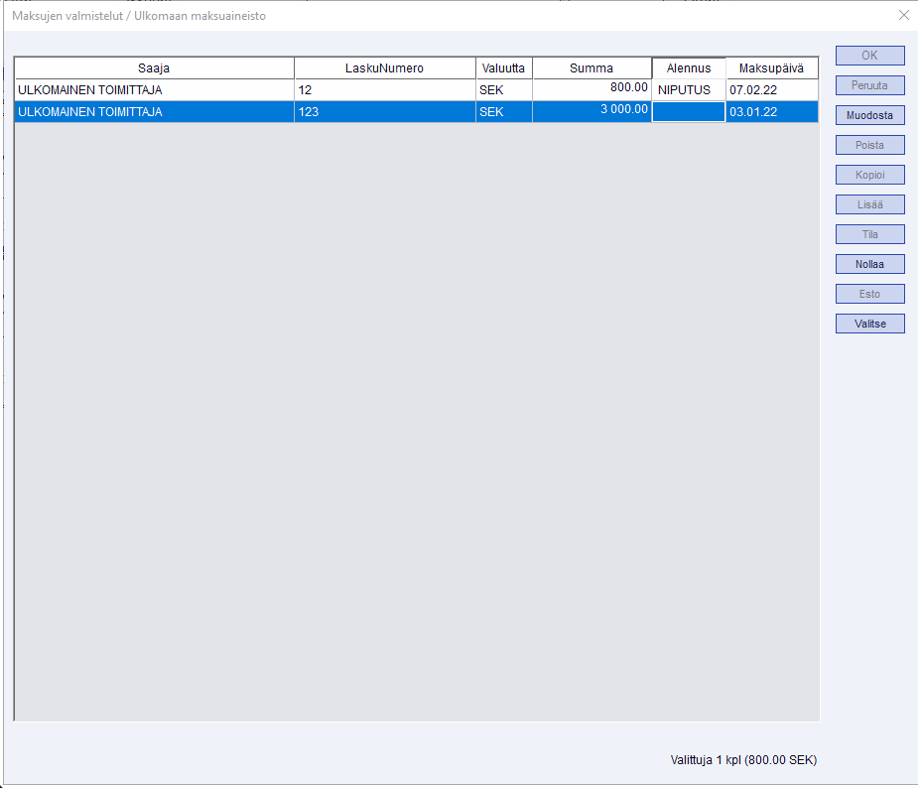Click the NIPUTUS cell in first row
The height and width of the screenshot is (788, 918).
688,90
